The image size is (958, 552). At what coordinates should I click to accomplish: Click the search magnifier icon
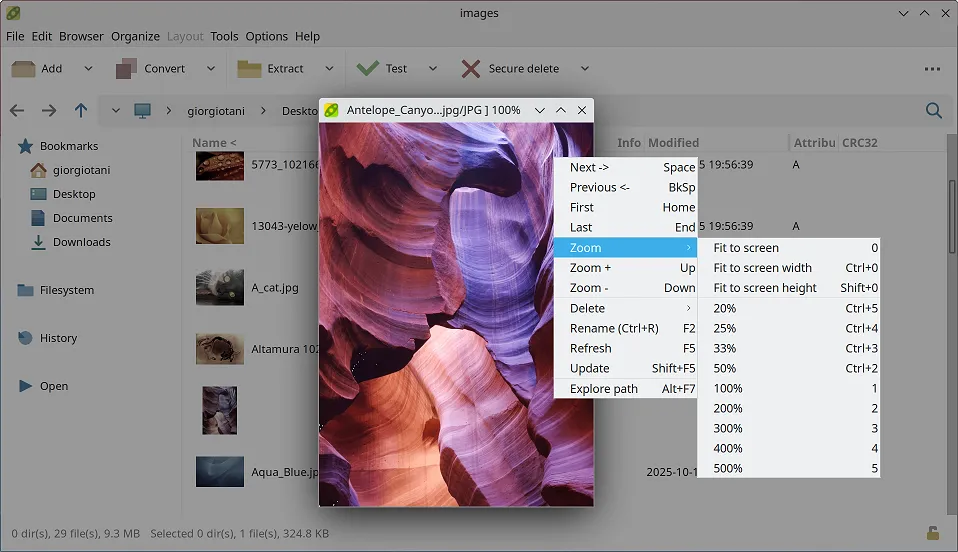933,111
